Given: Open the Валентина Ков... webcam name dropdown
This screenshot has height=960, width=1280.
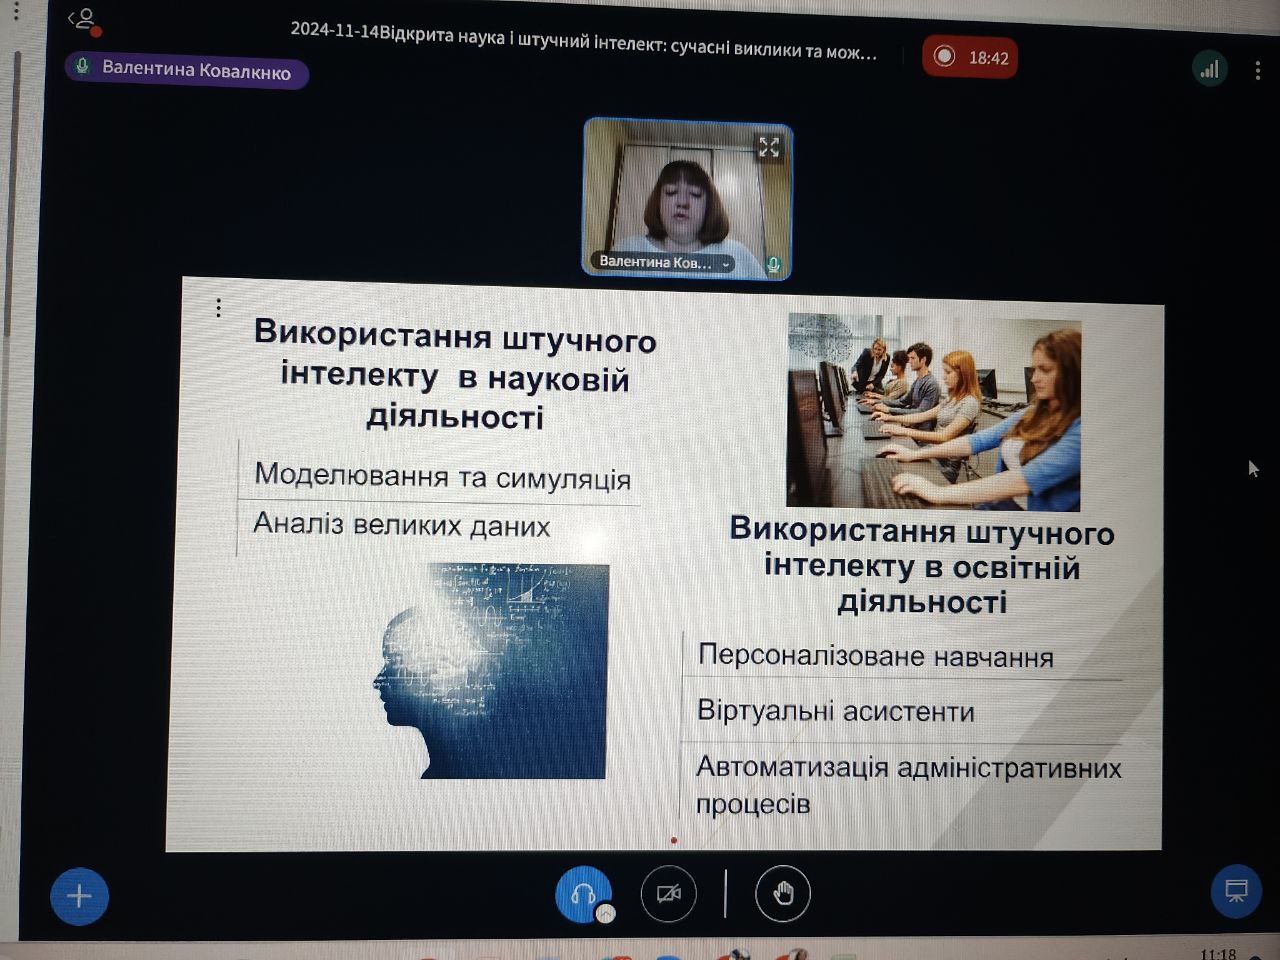Looking at the screenshot, I should (x=664, y=263).
